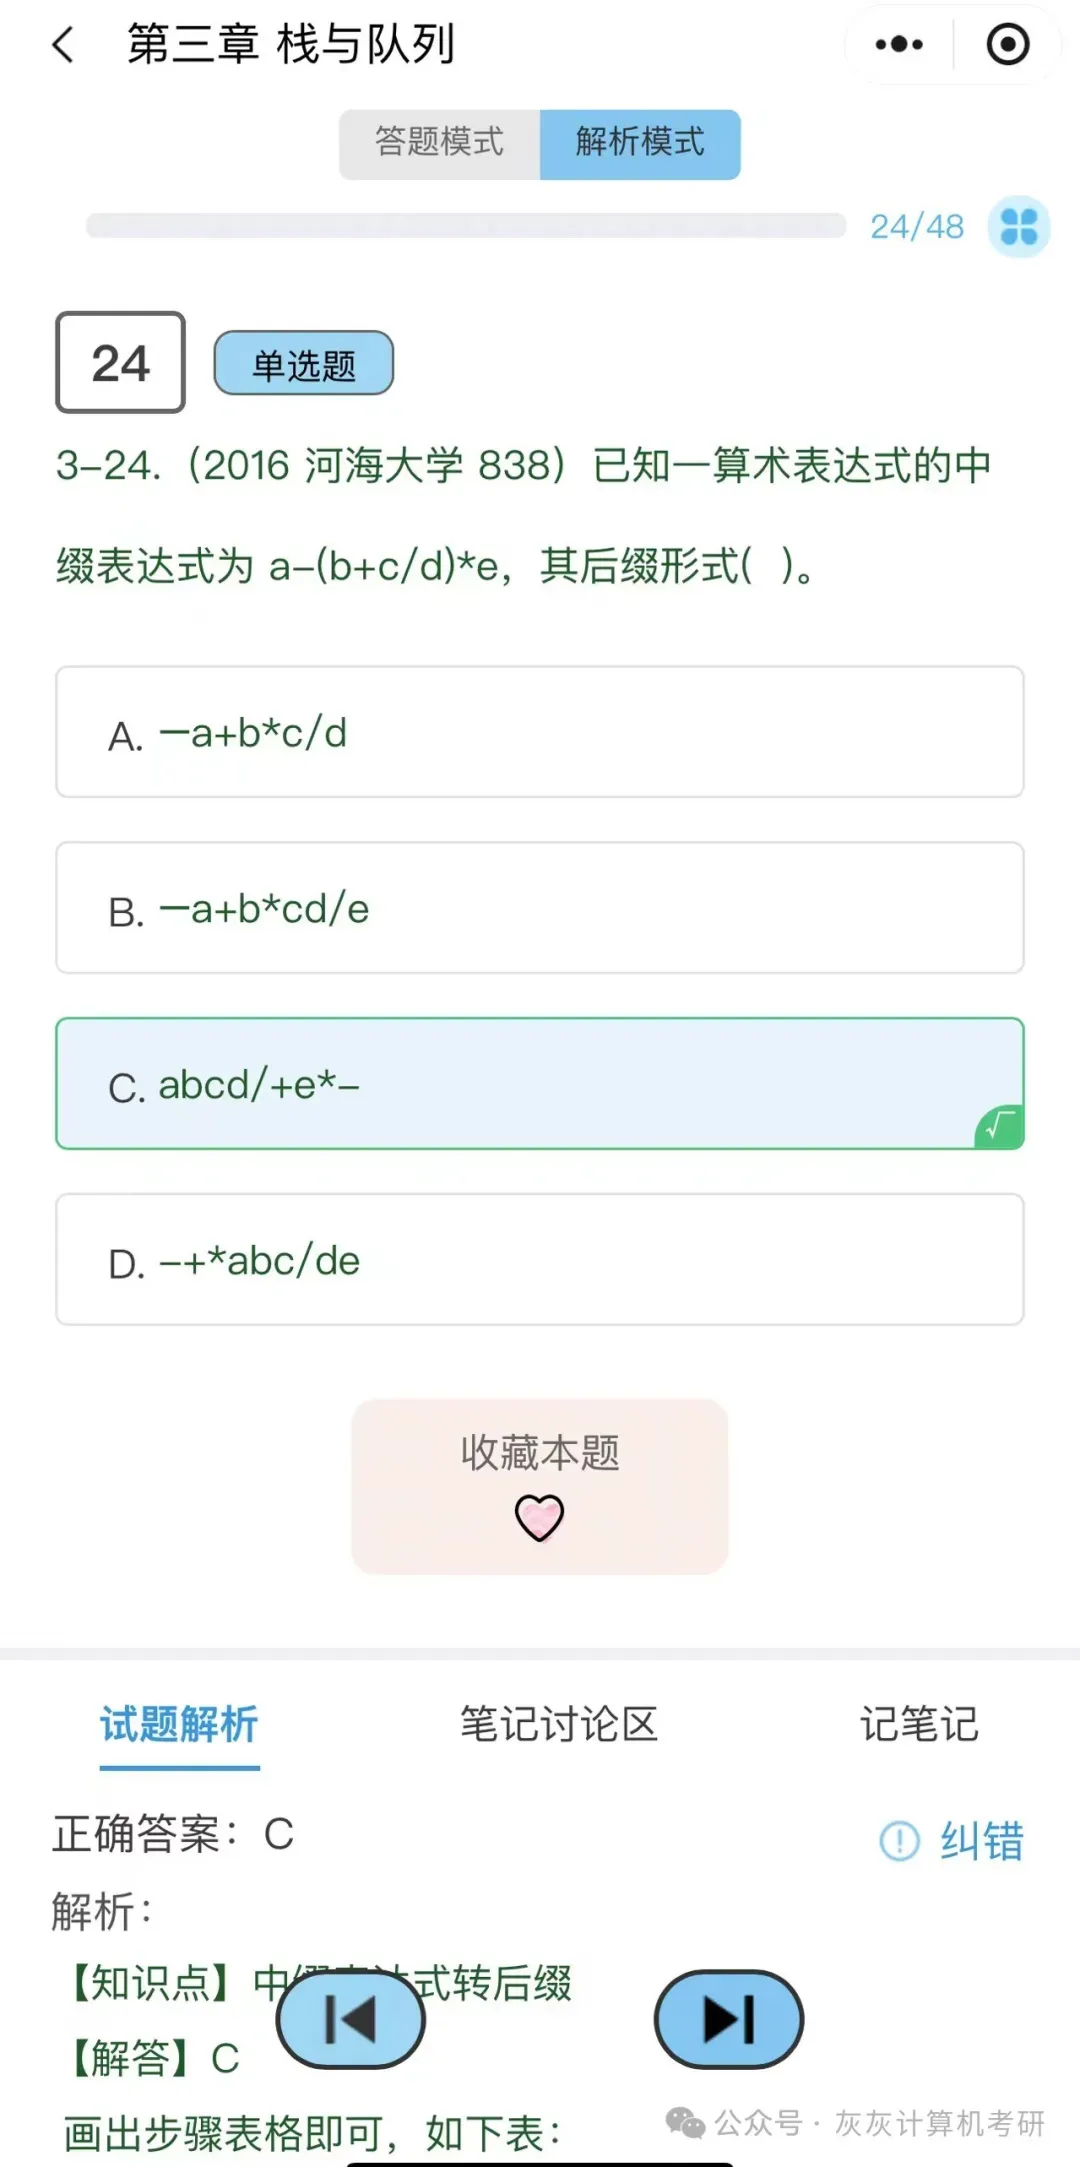Pick option D answer
This screenshot has height=2167, width=1080.
coord(540,1260)
